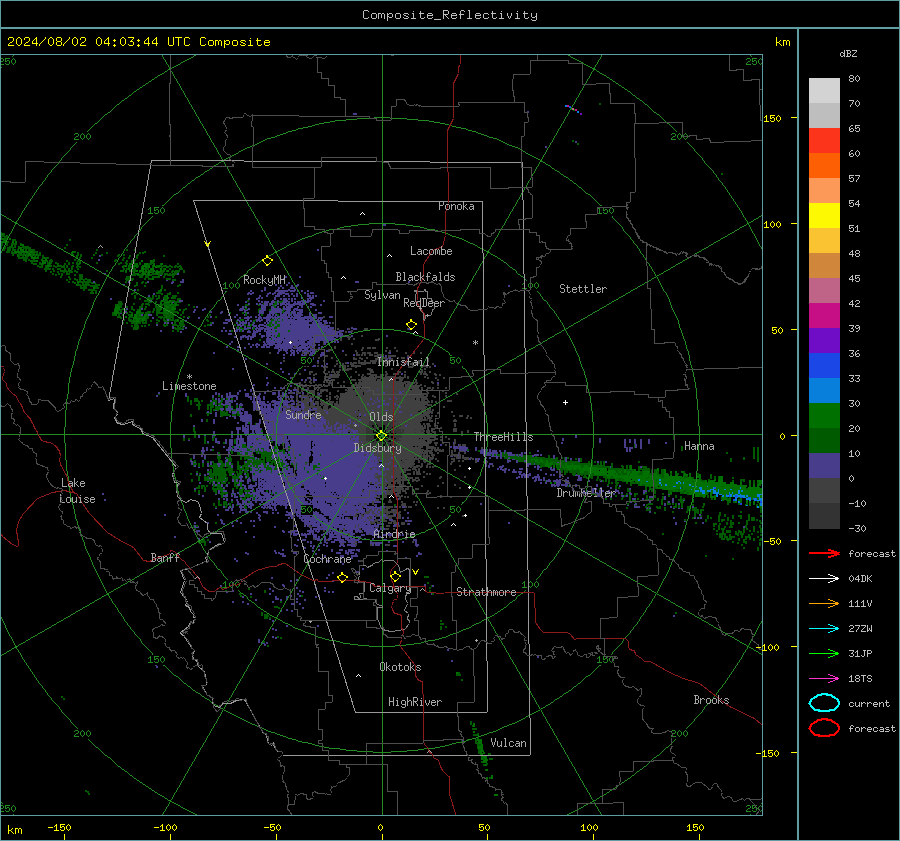Click the yellow diamond marker near RedDeer
The height and width of the screenshot is (841, 900).
pyautogui.click(x=411, y=325)
